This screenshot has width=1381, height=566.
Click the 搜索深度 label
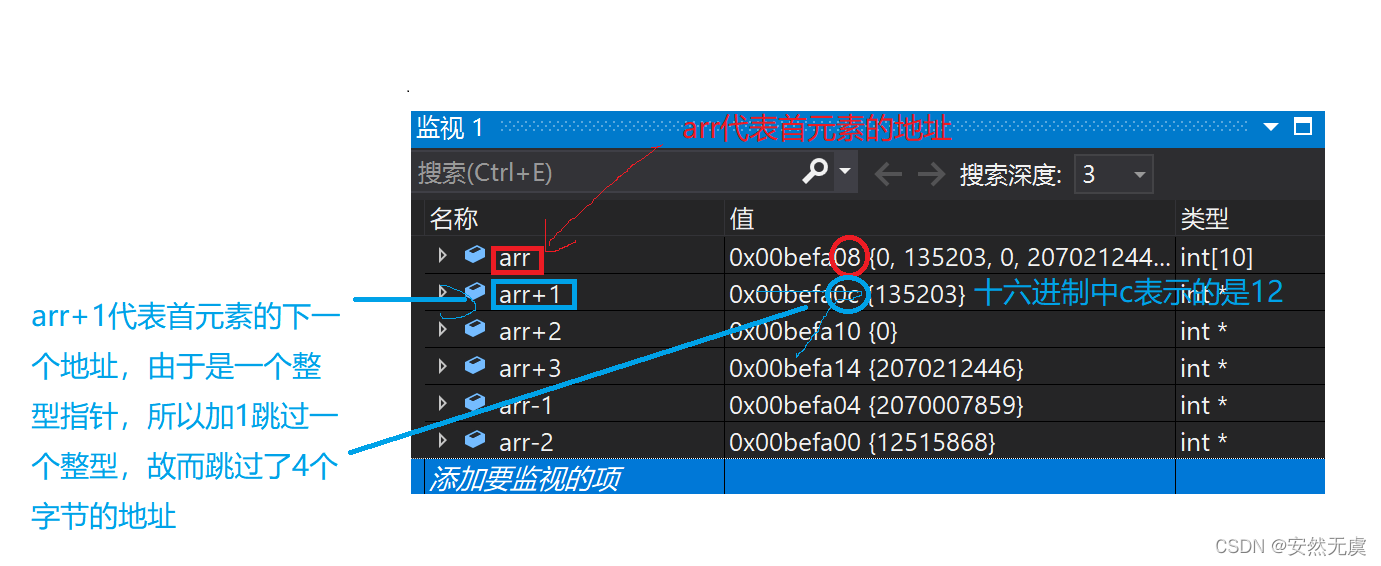1010,175
